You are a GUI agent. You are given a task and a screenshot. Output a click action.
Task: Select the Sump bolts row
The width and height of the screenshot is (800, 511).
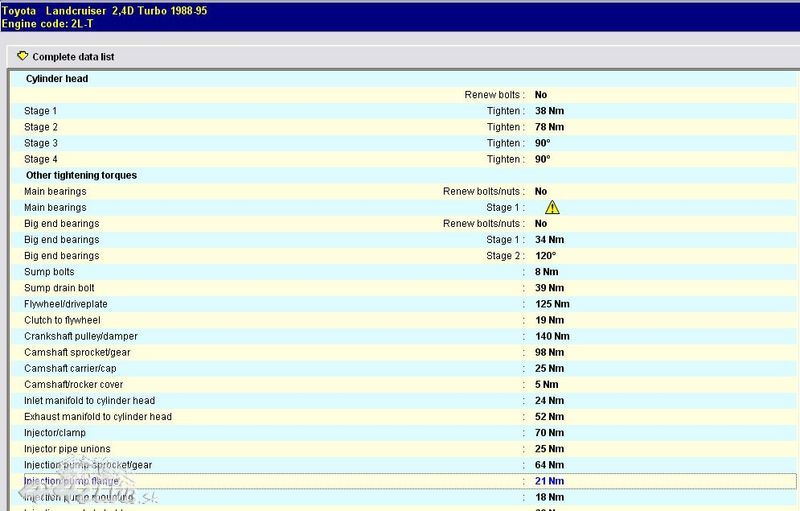pos(403,272)
